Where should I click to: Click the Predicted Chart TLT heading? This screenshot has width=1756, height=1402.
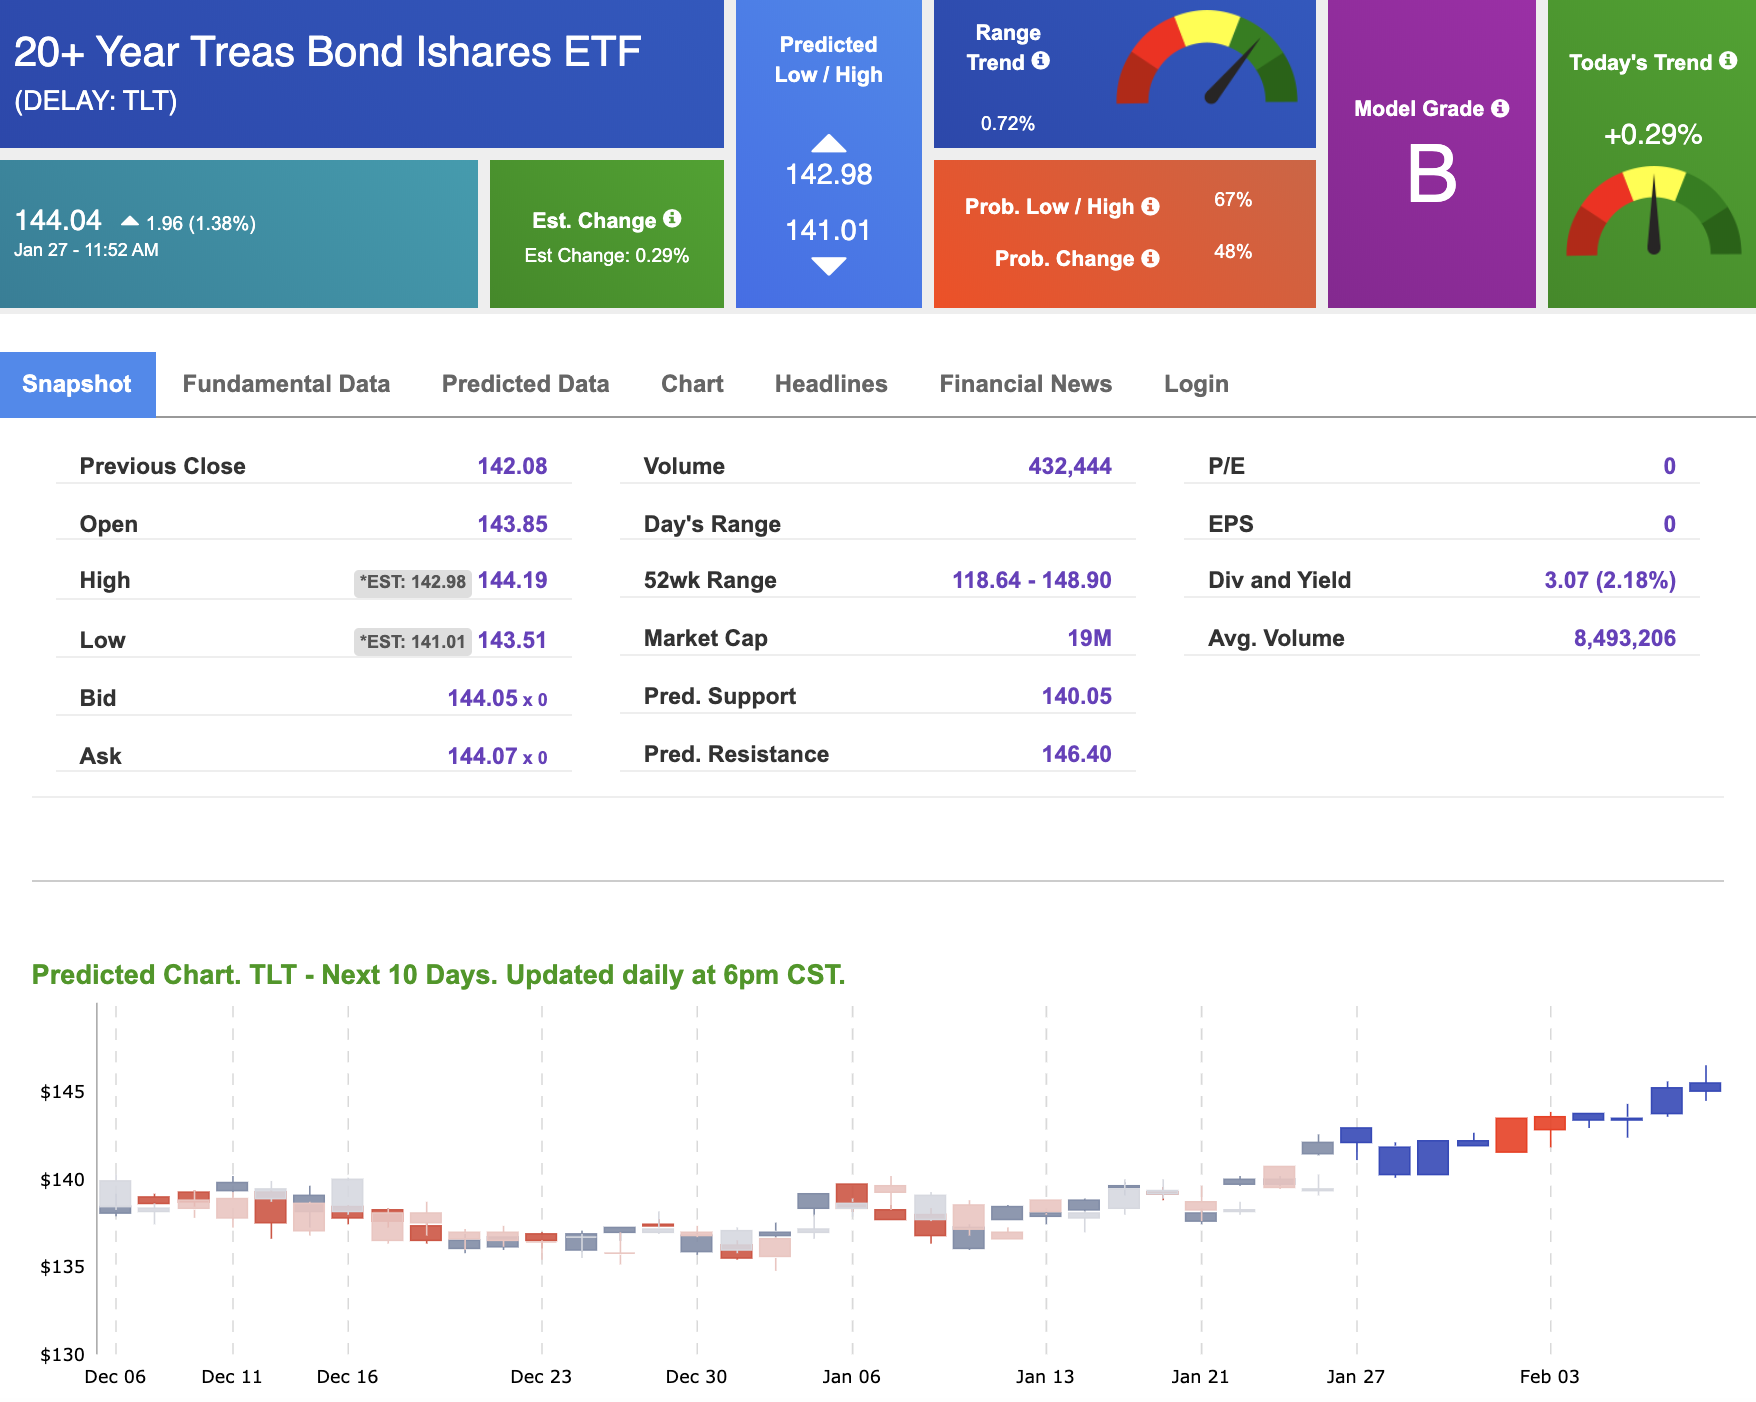438,975
